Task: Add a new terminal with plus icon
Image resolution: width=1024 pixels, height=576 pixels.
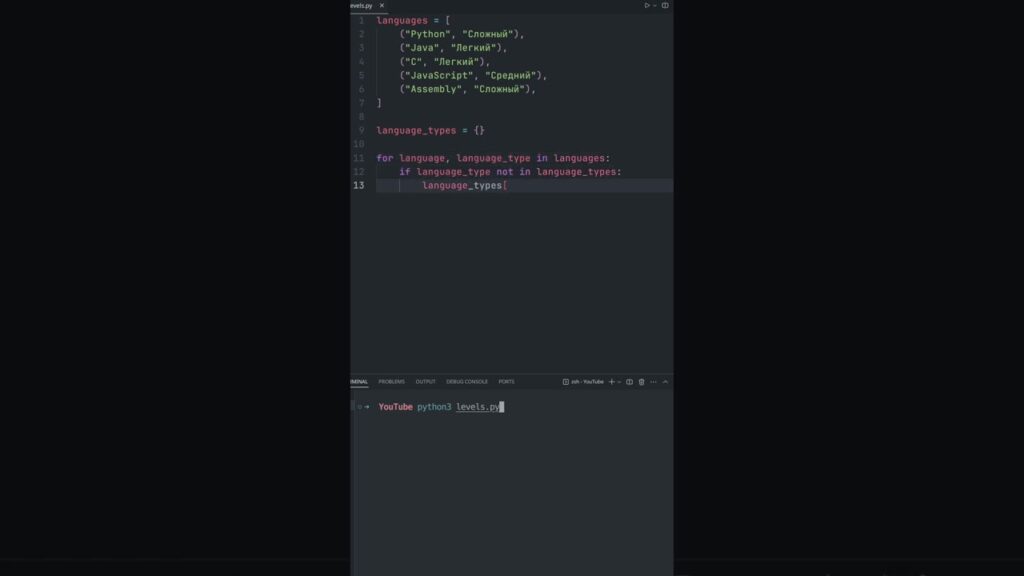Action: [x=611, y=381]
